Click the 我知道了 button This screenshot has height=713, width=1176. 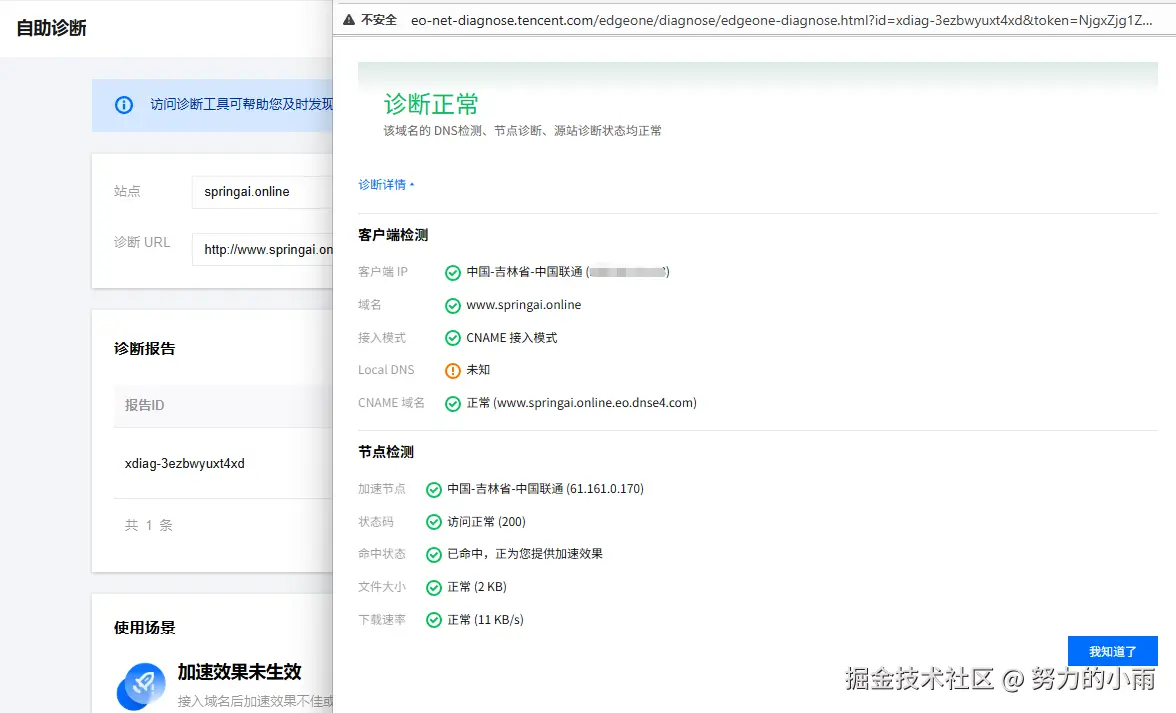tap(1113, 651)
